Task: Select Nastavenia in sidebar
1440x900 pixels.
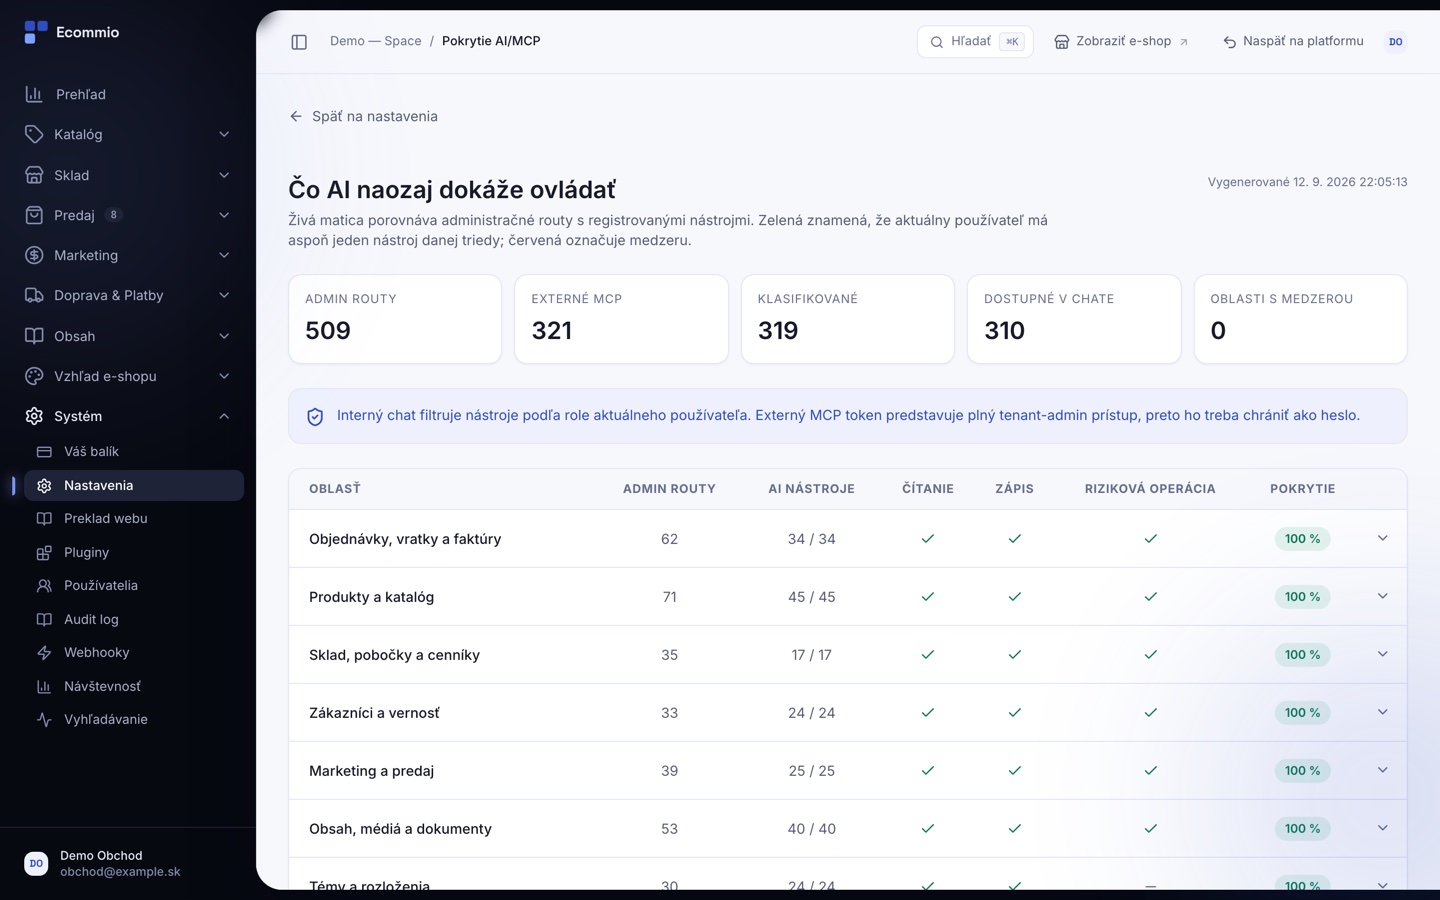Action: (x=134, y=485)
